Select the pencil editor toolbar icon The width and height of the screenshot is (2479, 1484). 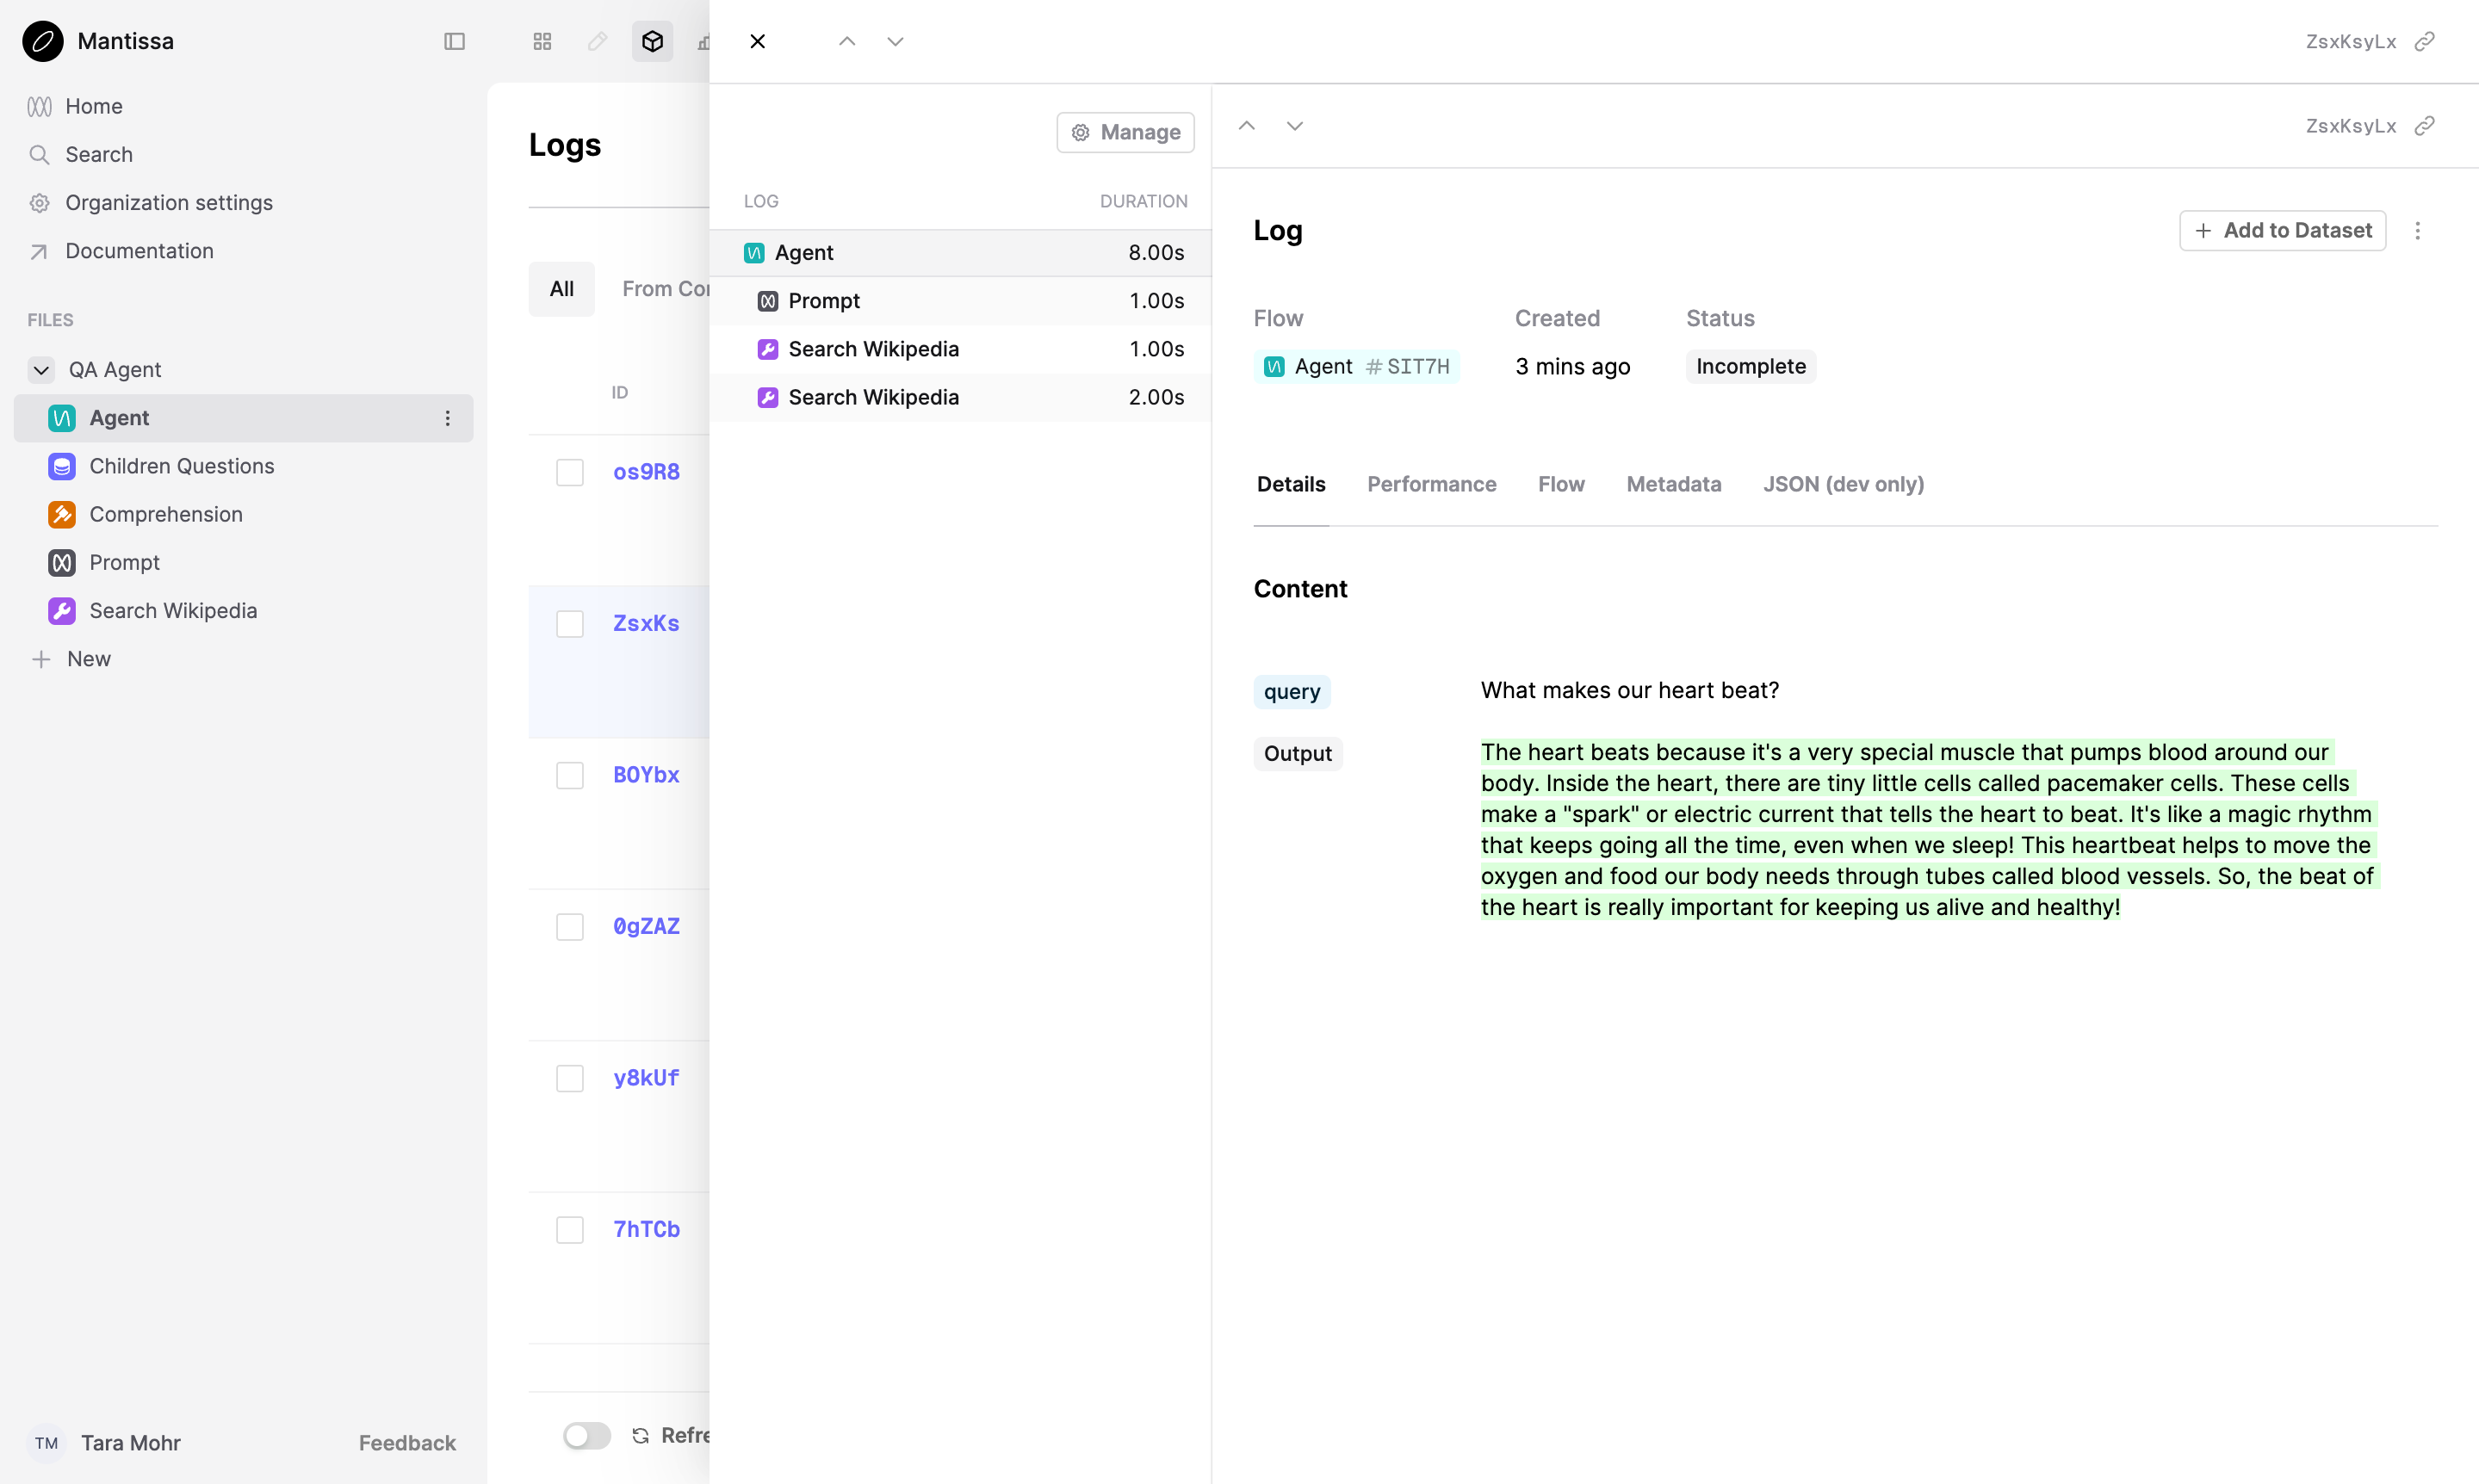tap(597, 41)
